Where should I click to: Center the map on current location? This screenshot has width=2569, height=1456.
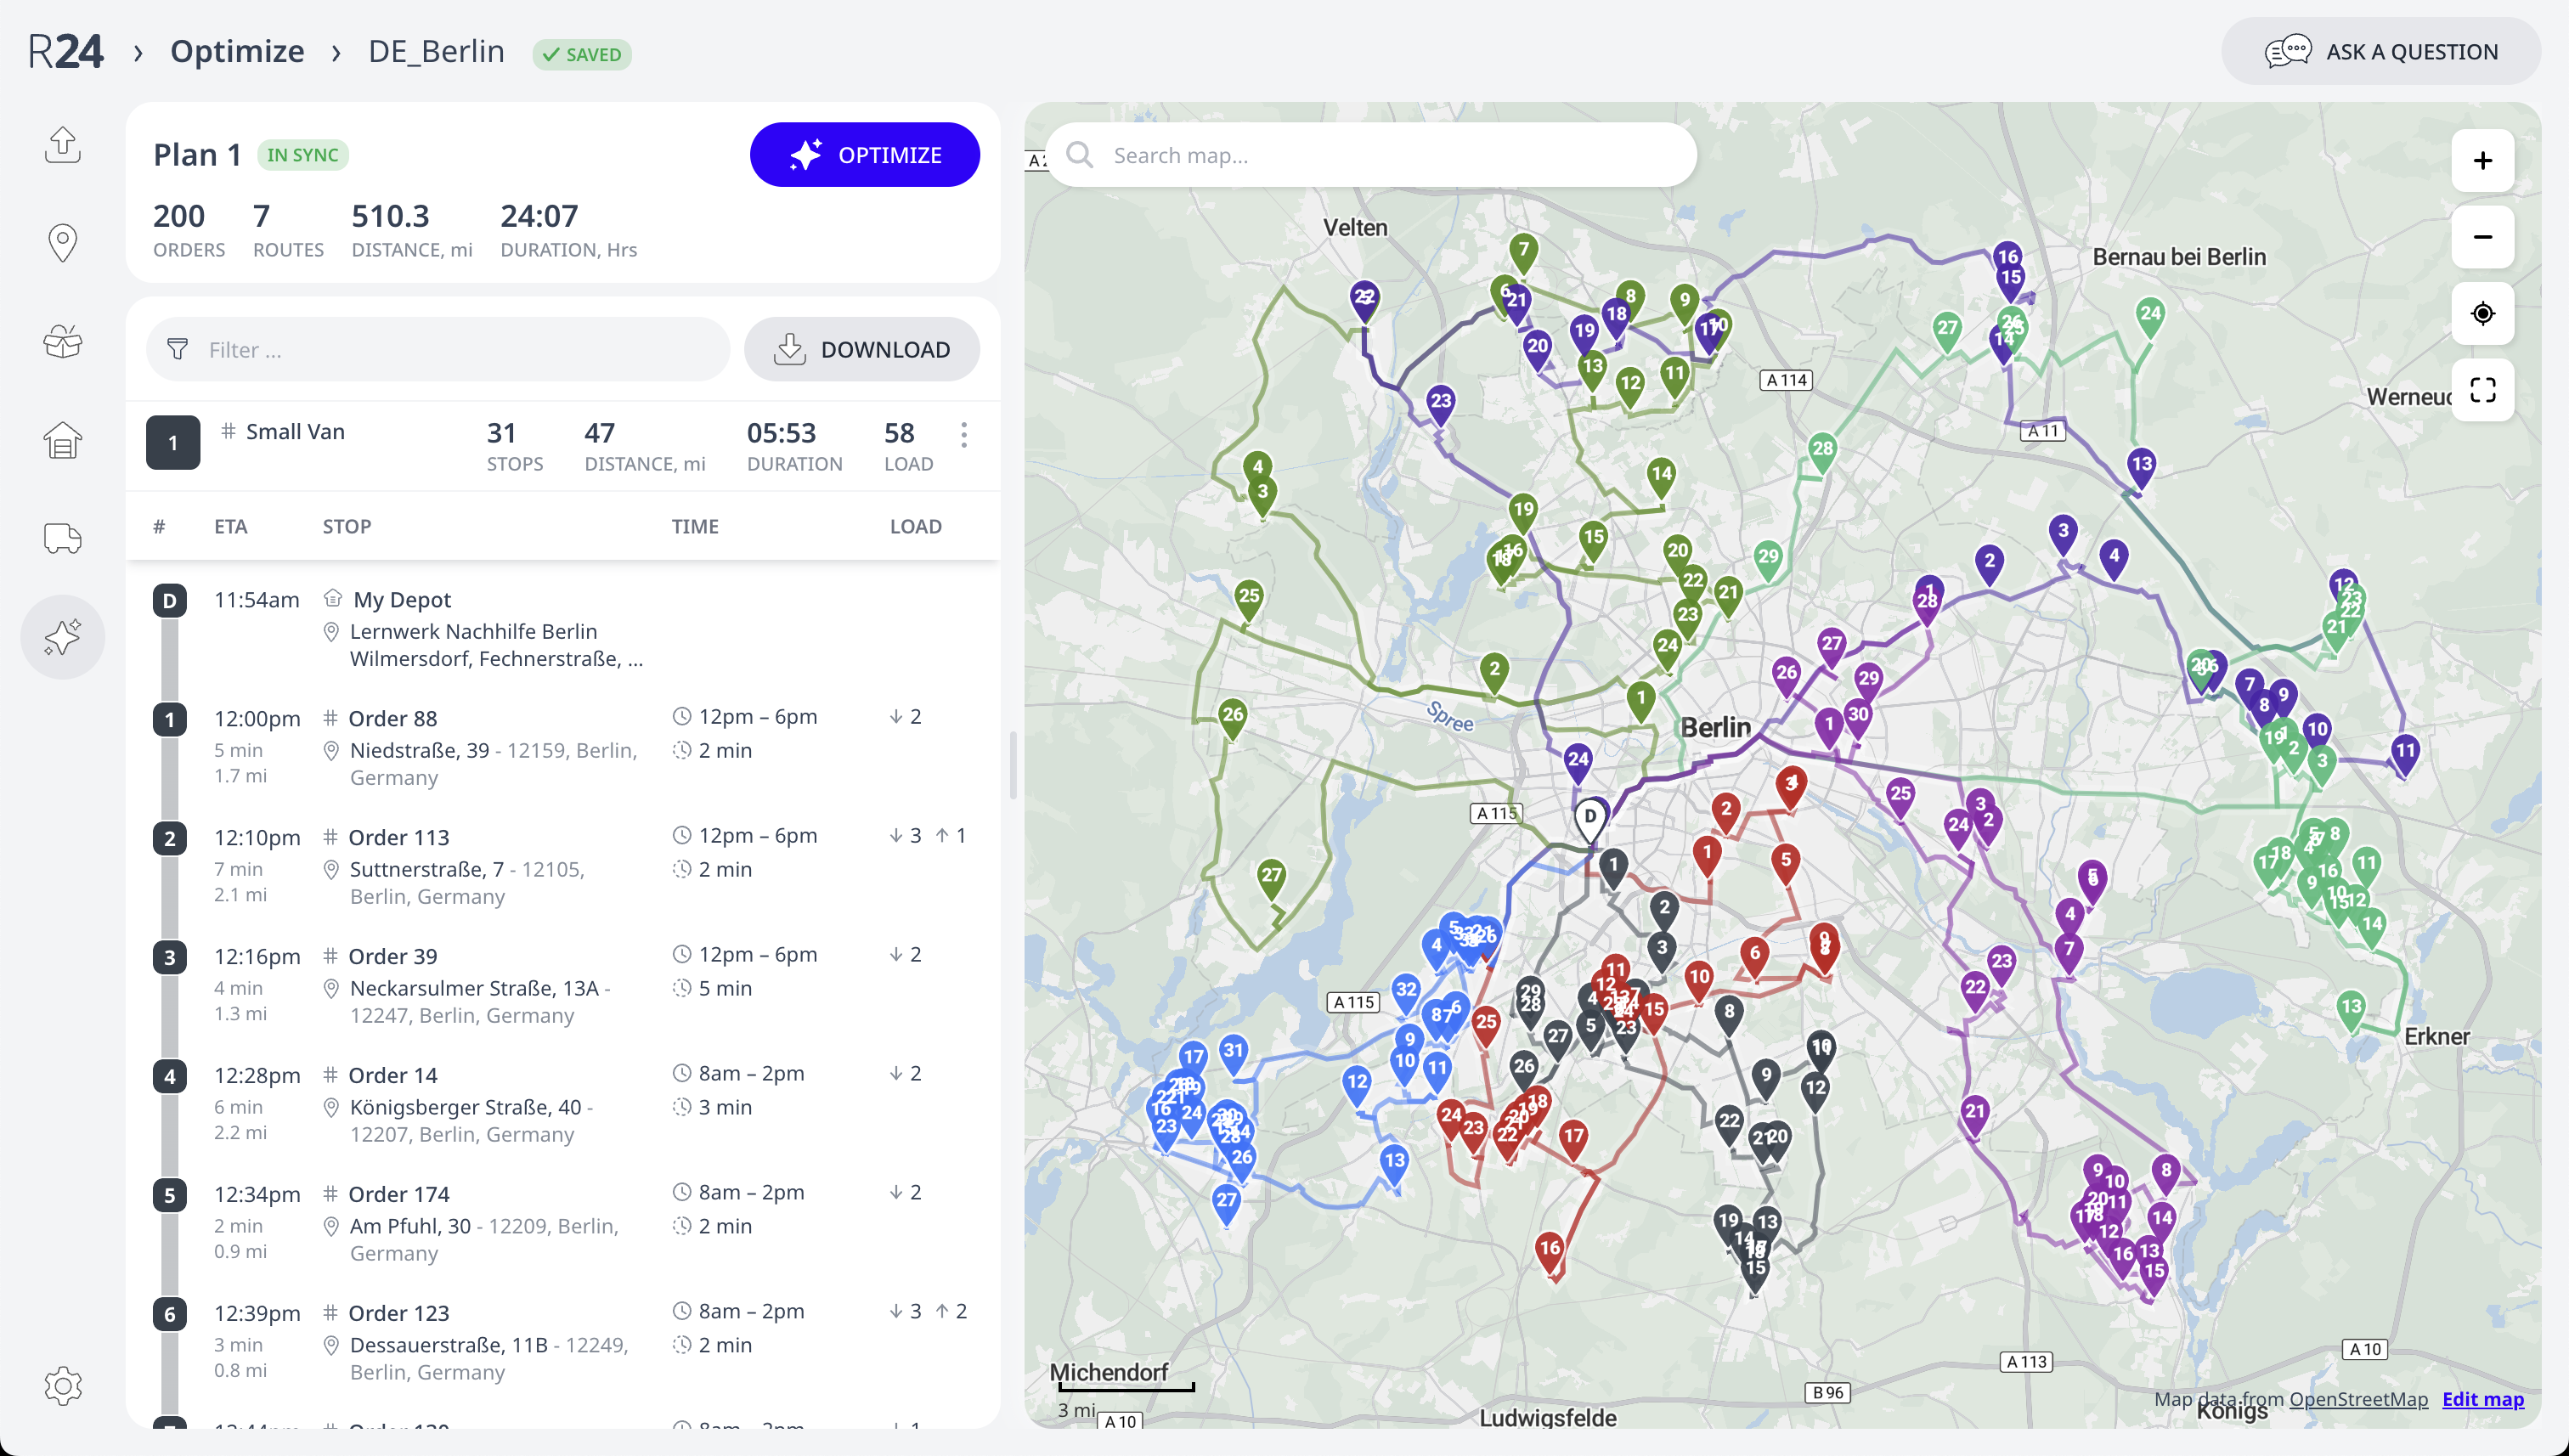(x=2482, y=314)
